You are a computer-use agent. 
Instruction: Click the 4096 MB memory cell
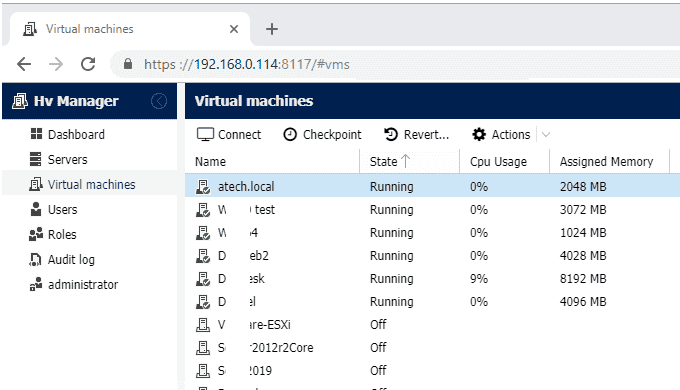(x=583, y=302)
